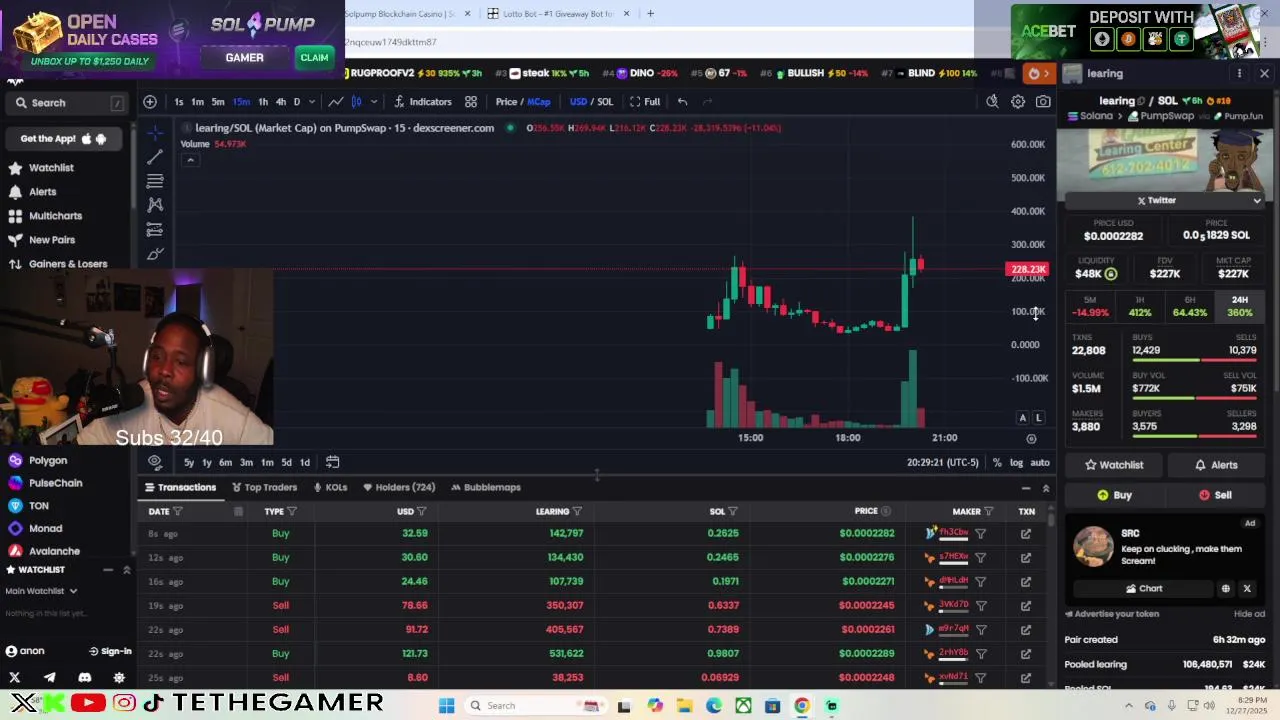The width and height of the screenshot is (1280, 720).
Task: Expand the Twitter links dropdown chevron
Action: click(x=1257, y=201)
